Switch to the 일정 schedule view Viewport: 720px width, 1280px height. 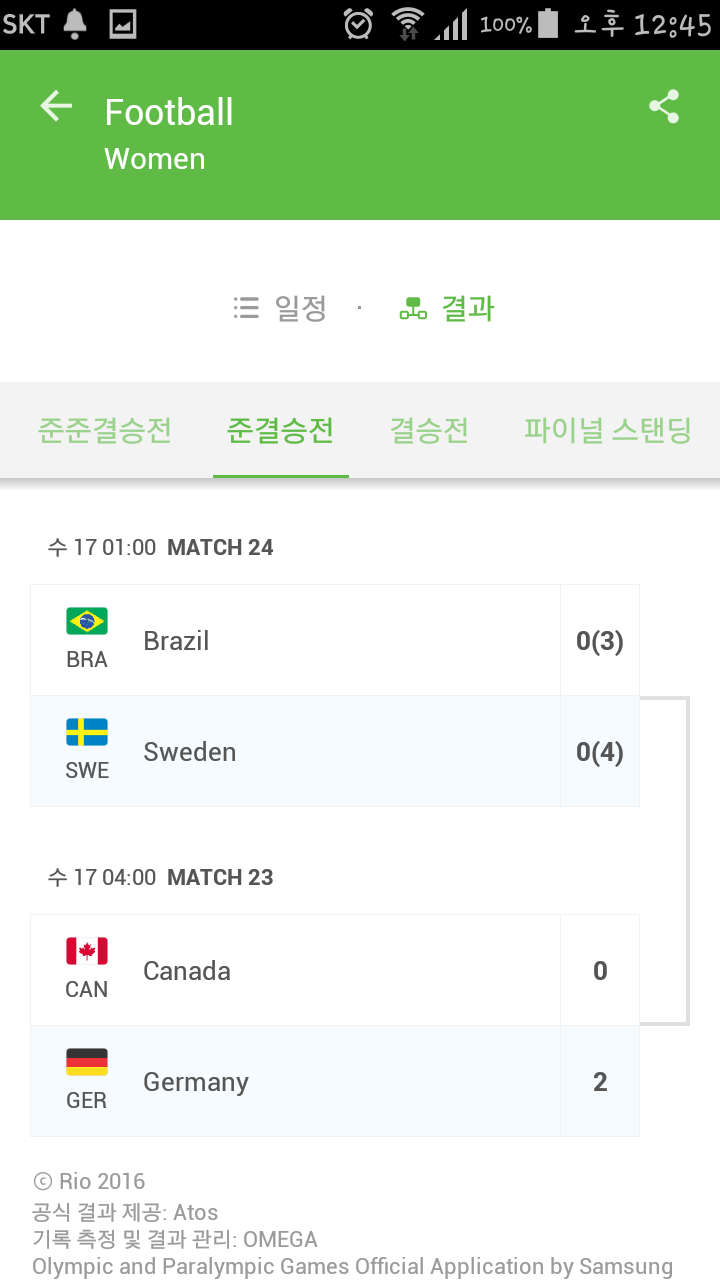pyautogui.click(x=281, y=308)
